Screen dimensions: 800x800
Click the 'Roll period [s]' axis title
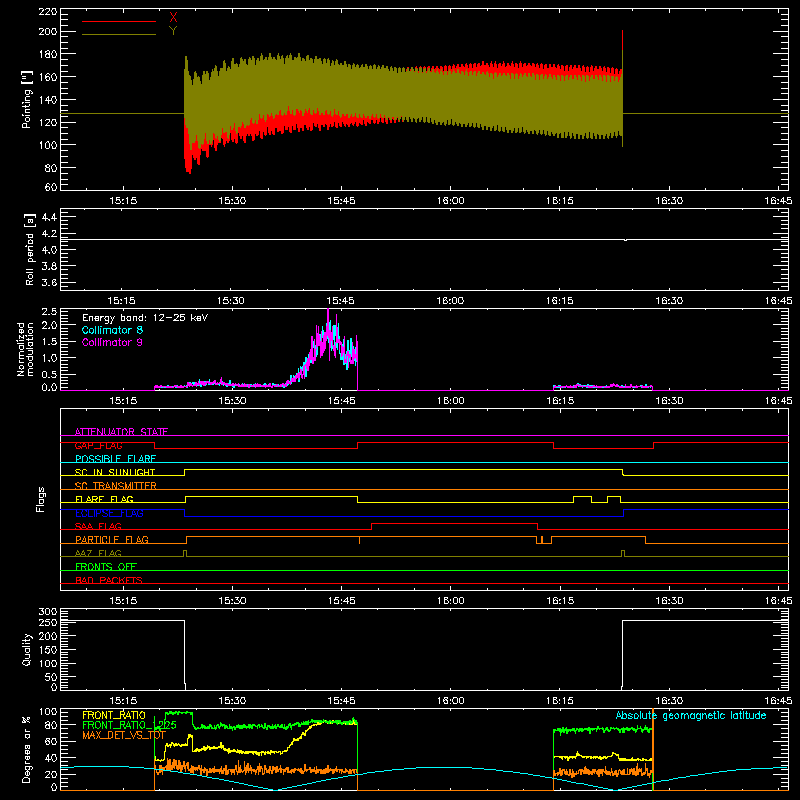tap(30, 249)
